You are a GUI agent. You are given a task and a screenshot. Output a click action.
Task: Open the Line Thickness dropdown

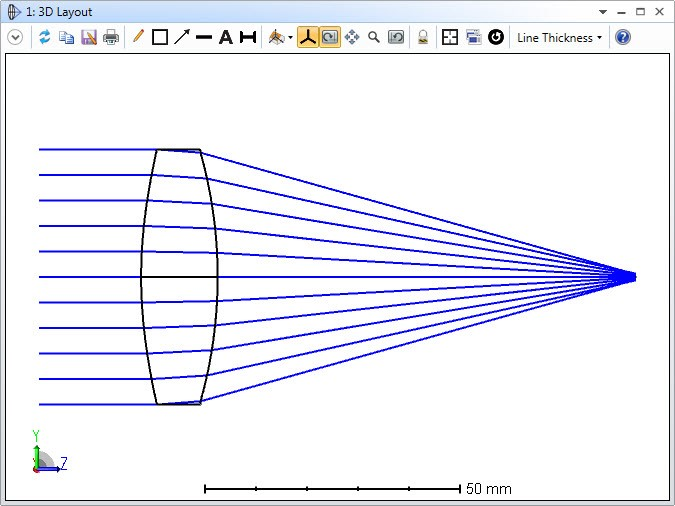[x=559, y=37]
